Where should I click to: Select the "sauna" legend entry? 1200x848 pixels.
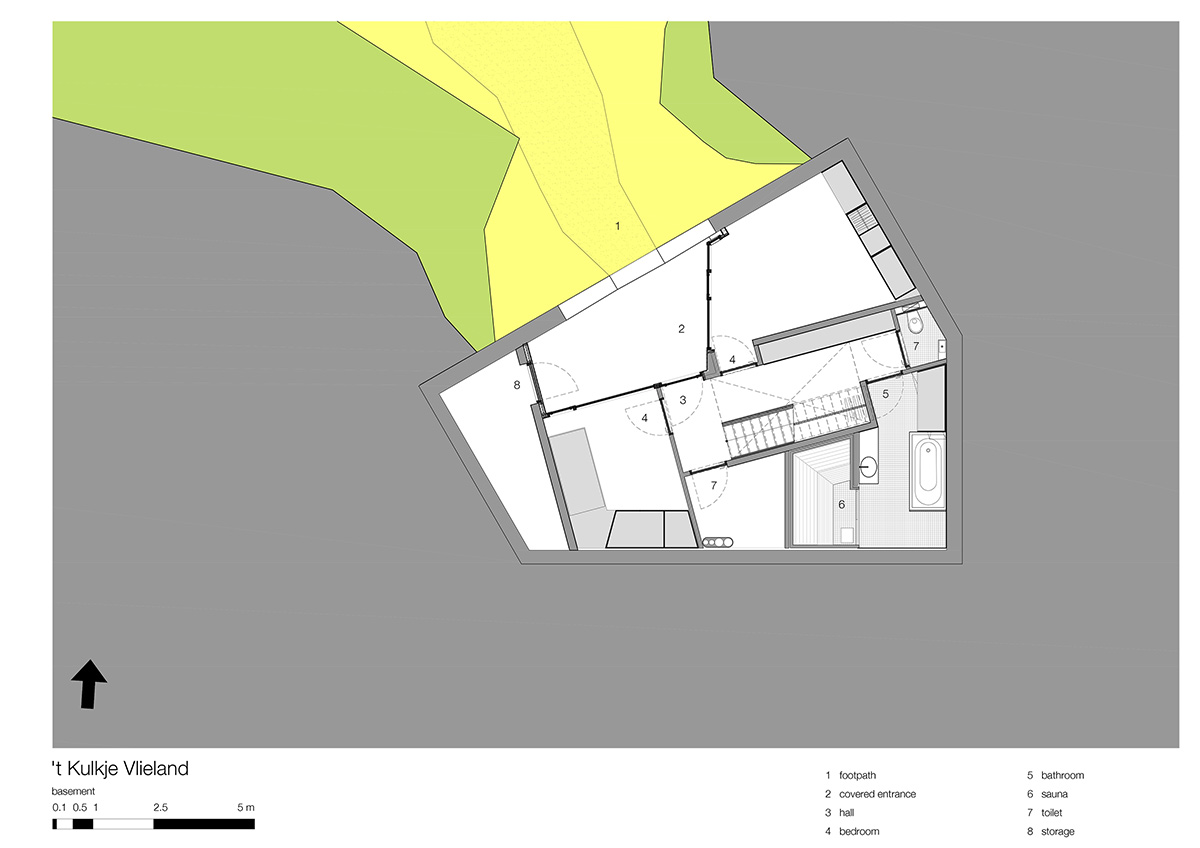[x=1055, y=794]
